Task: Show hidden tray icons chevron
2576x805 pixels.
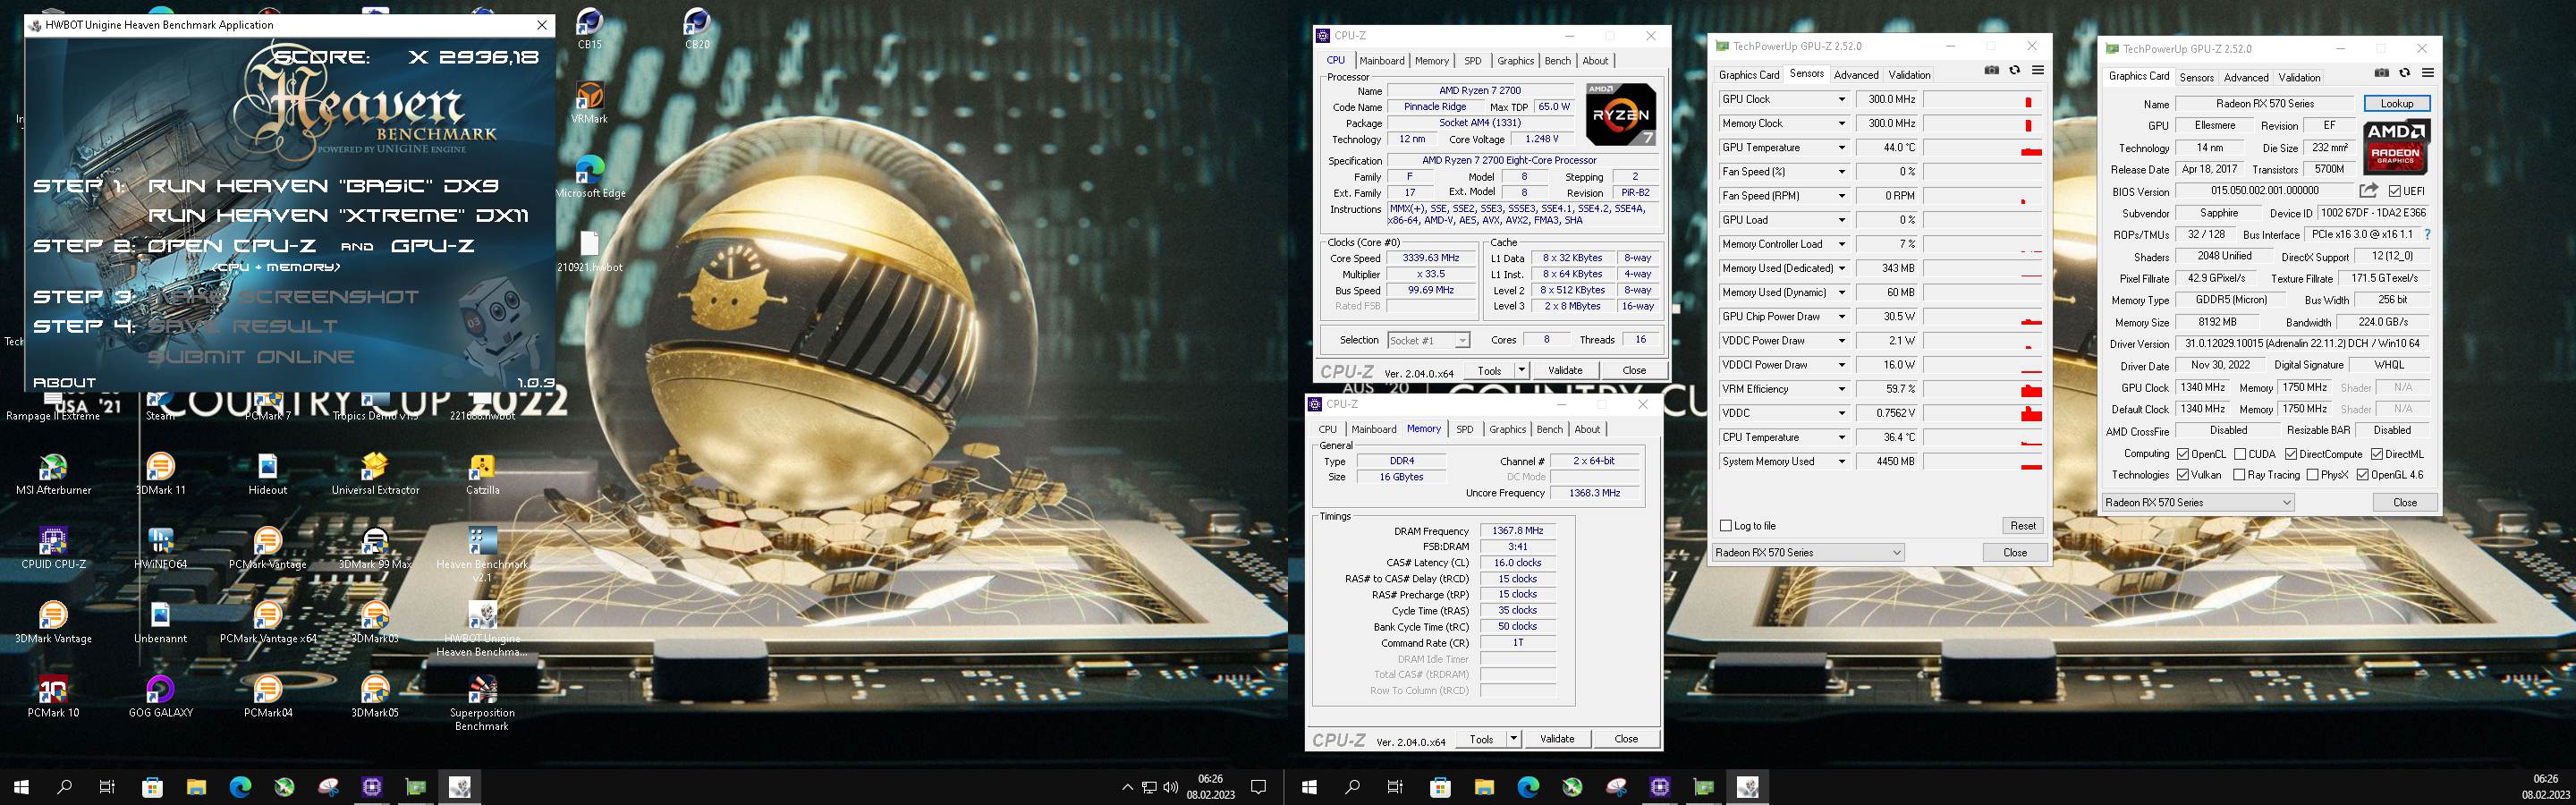Action: click(1127, 787)
